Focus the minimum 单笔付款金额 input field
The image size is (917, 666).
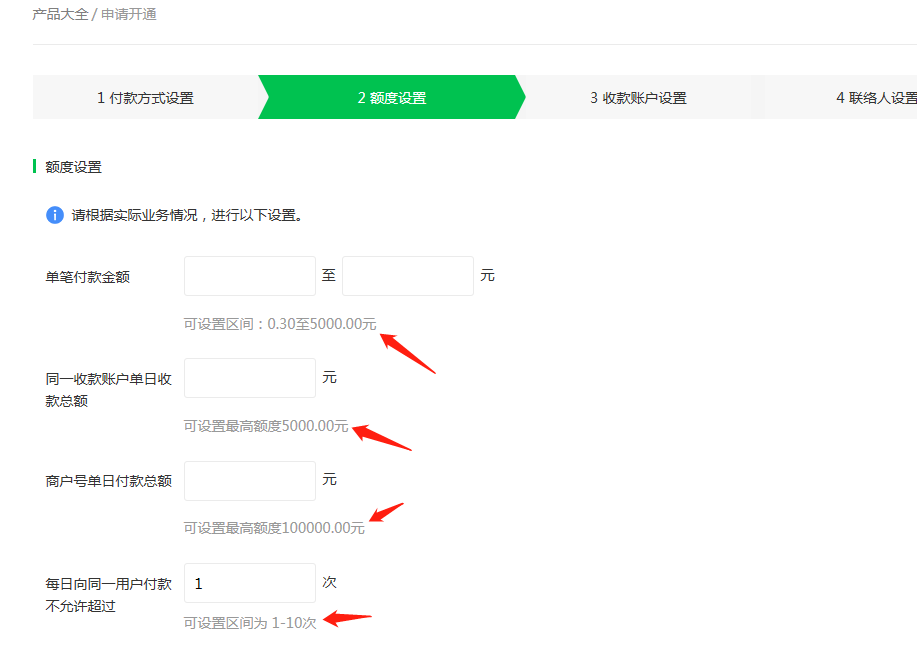pos(250,276)
